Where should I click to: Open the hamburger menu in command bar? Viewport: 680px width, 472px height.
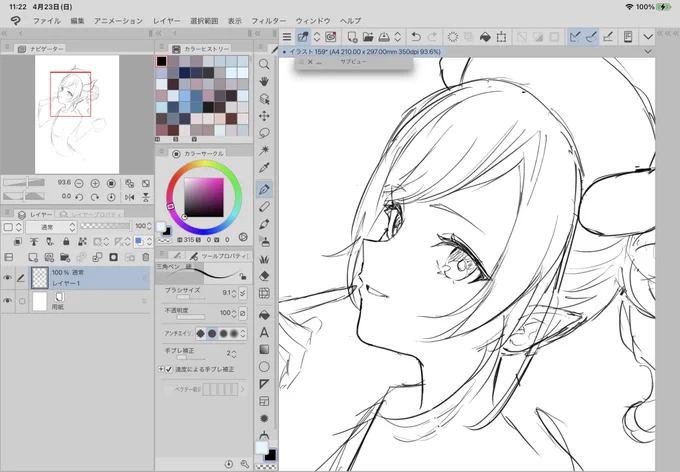click(x=287, y=37)
